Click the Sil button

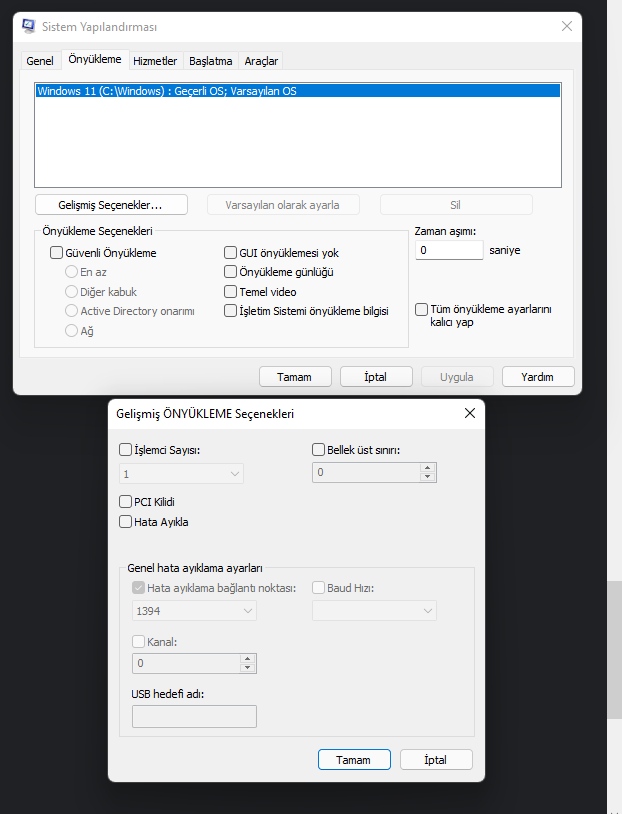456,205
